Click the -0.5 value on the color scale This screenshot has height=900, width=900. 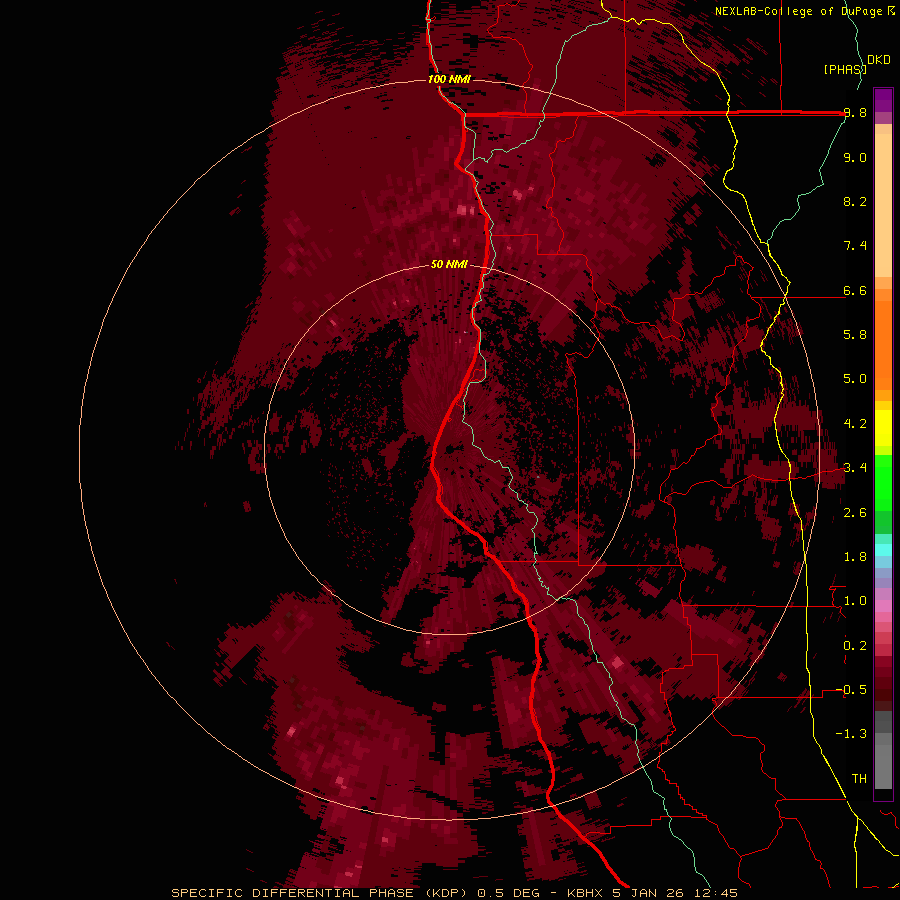point(851,690)
